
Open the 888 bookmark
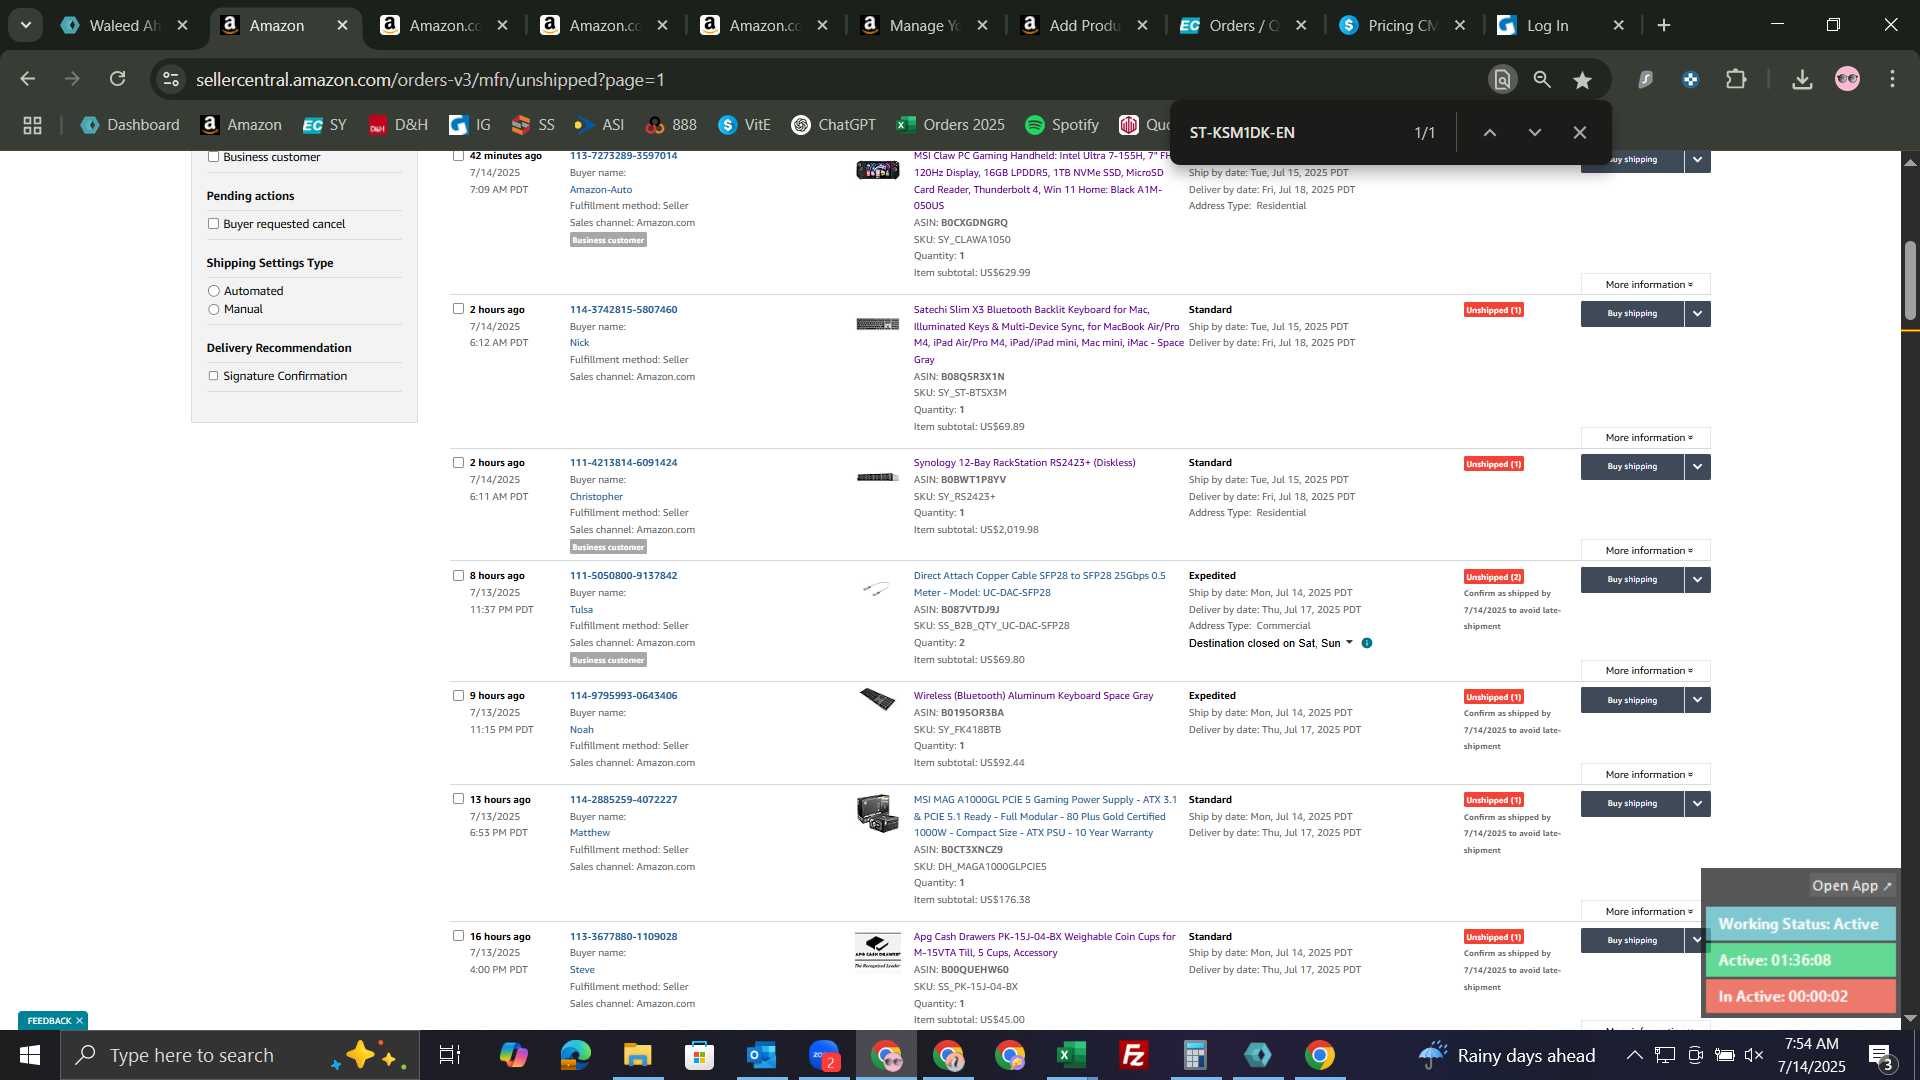(671, 125)
